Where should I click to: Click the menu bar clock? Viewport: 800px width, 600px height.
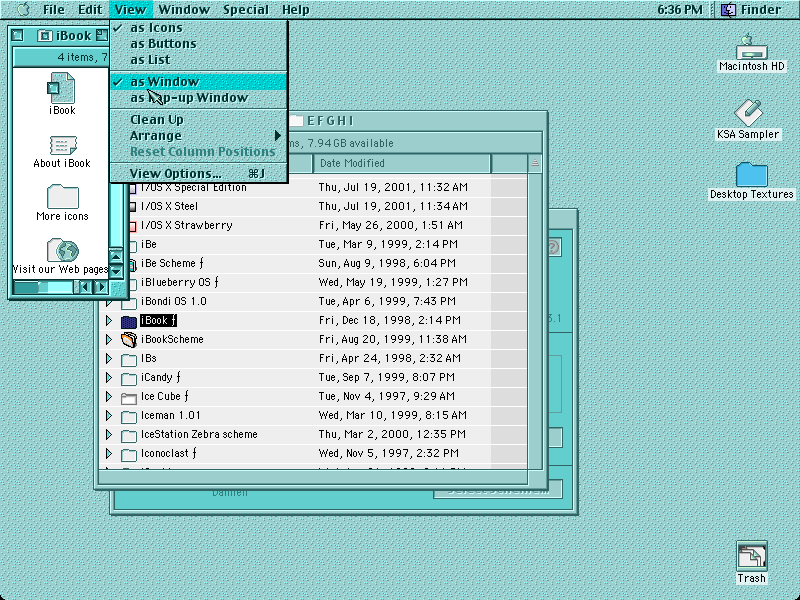(680, 9)
